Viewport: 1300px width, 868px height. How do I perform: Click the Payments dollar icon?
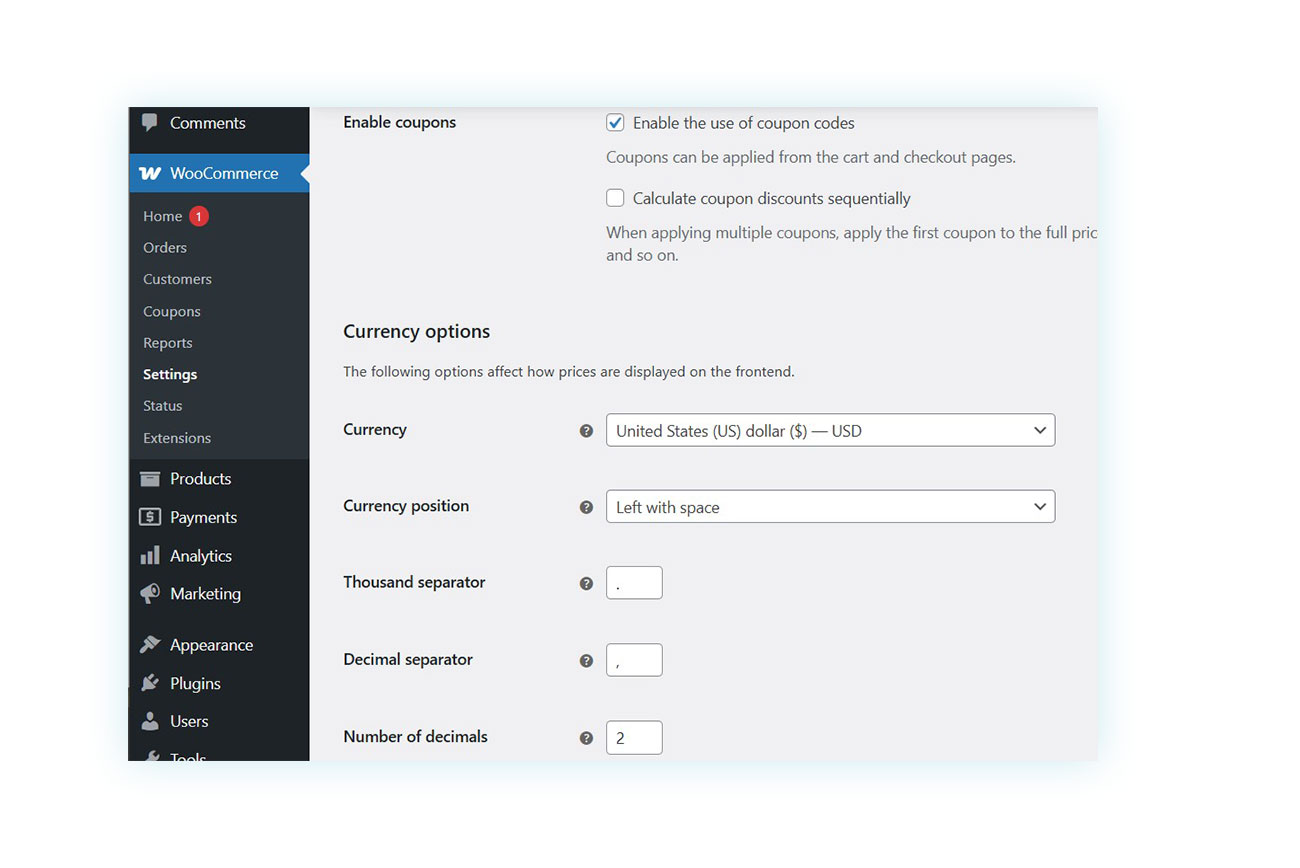tap(150, 517)
